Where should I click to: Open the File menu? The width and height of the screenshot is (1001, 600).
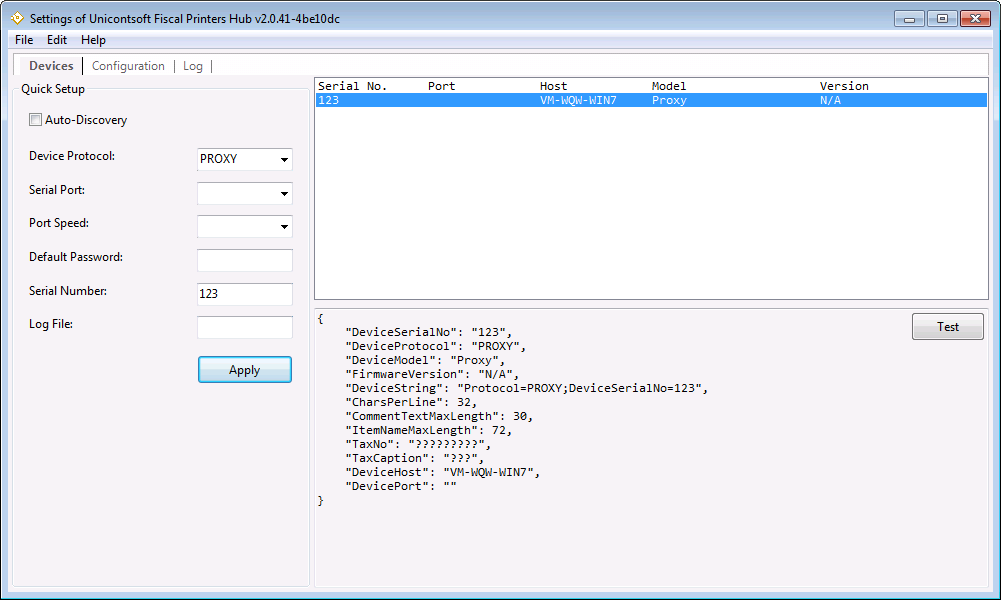tap(24, 40)
